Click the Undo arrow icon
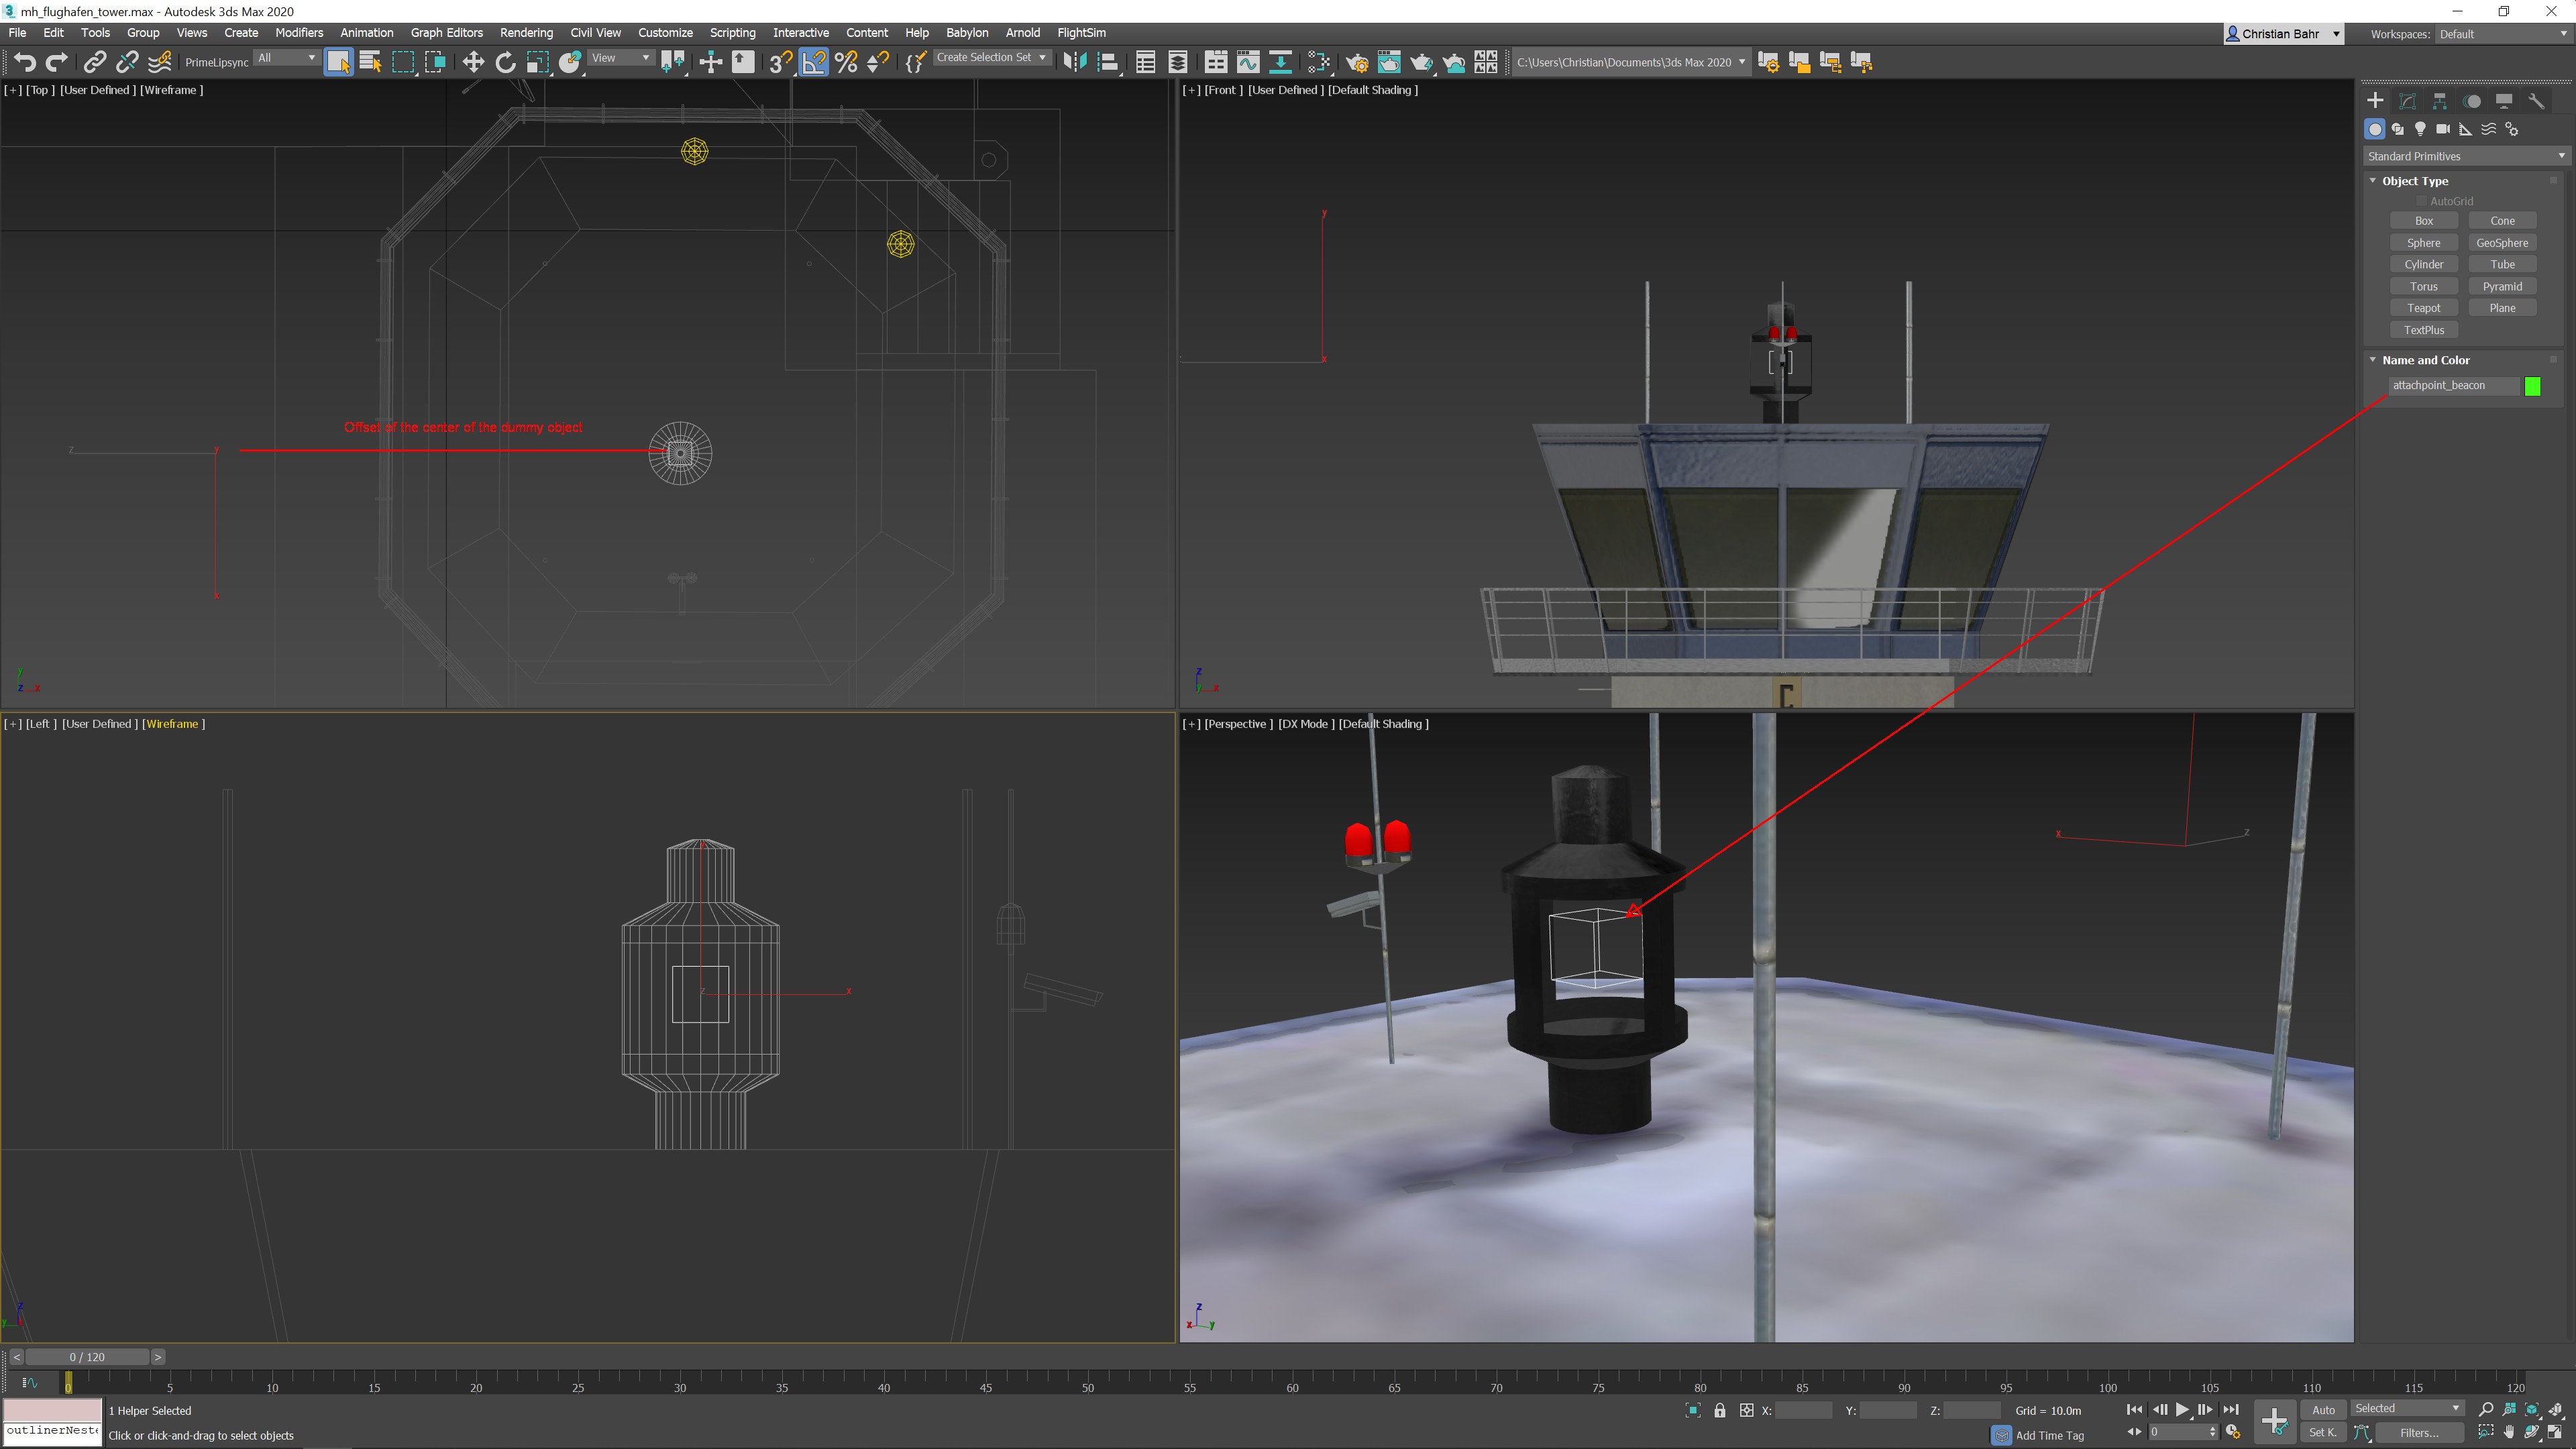This screenshot has width=2576, height=1449. [x=24, y=62]
